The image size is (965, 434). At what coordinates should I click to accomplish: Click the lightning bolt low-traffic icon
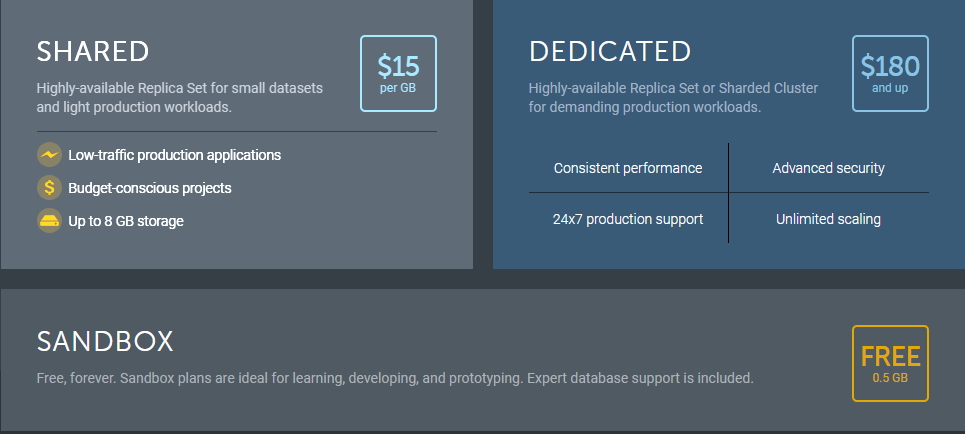tap(49, 155)
